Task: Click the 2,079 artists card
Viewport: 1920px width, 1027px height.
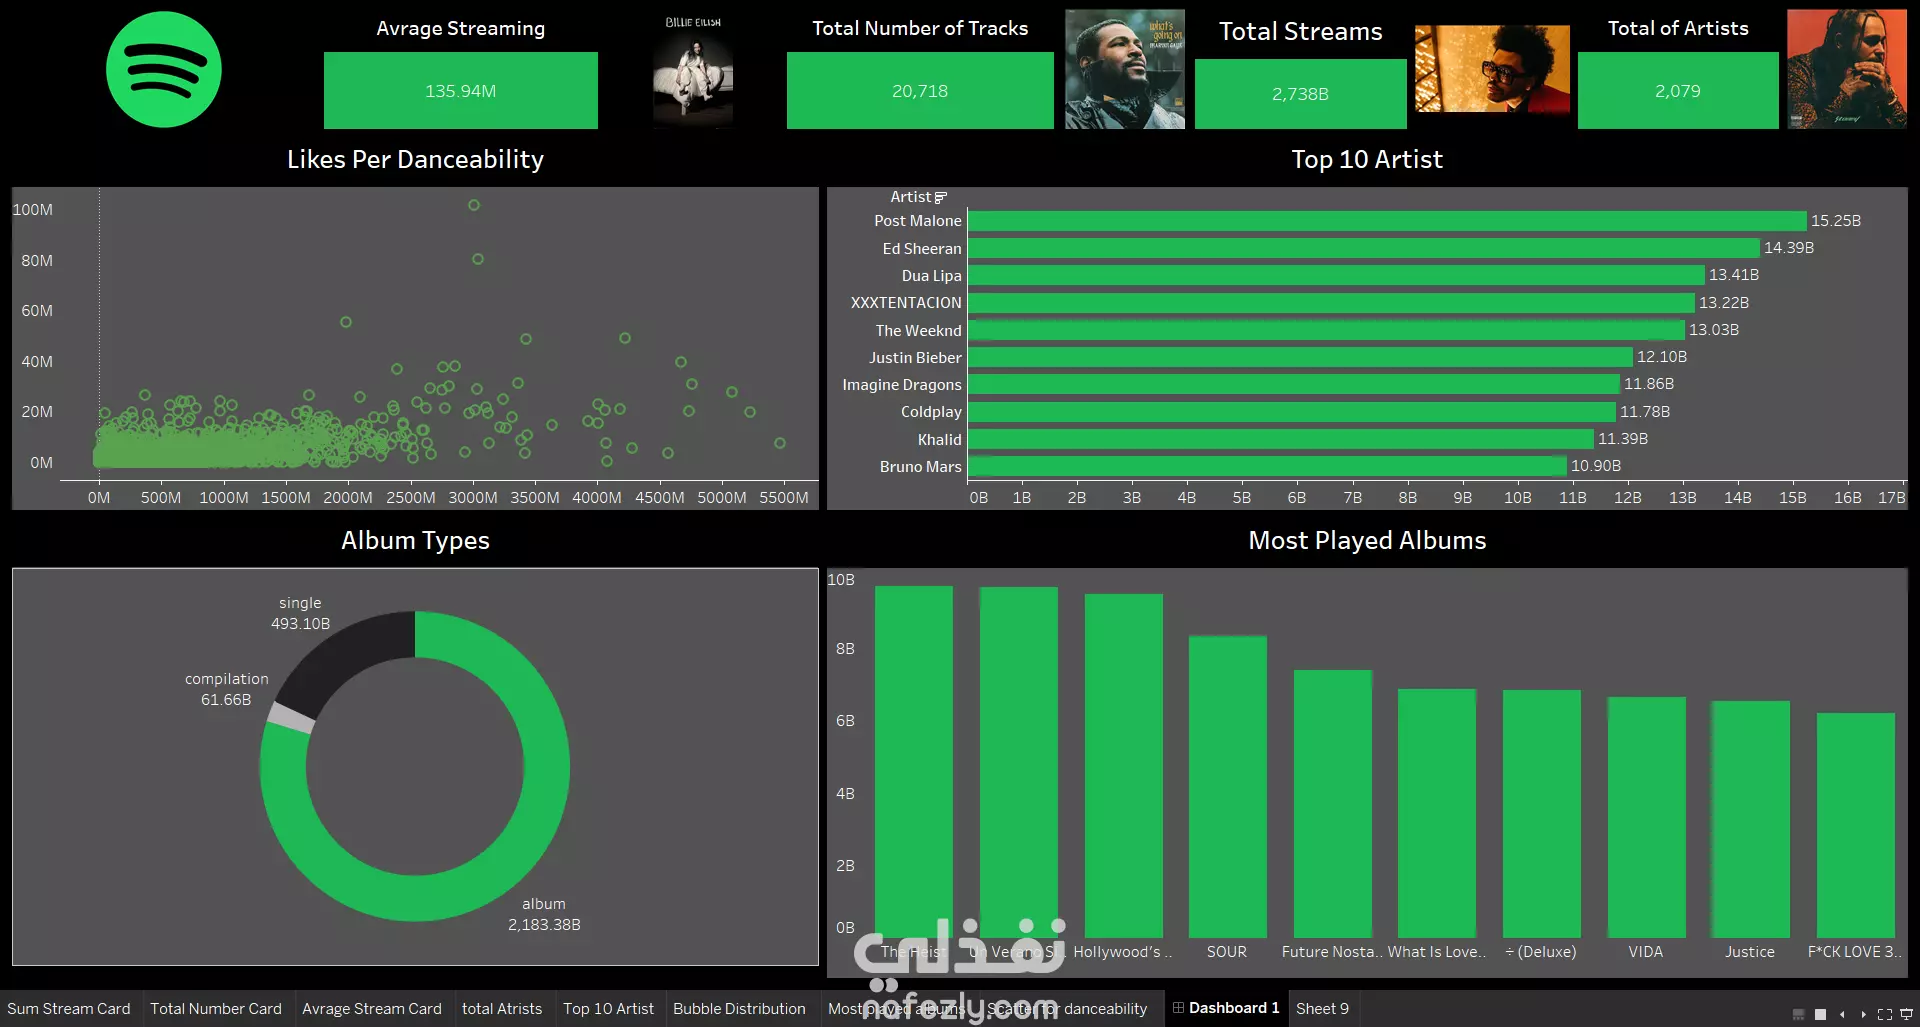Action: (x=1678, y=90)
